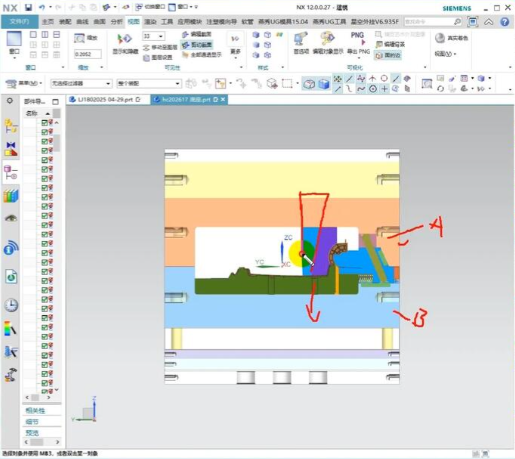Click the 编辑截面 edit section command
This screenshot has height=459, width=515.
(x=197, y=34)
